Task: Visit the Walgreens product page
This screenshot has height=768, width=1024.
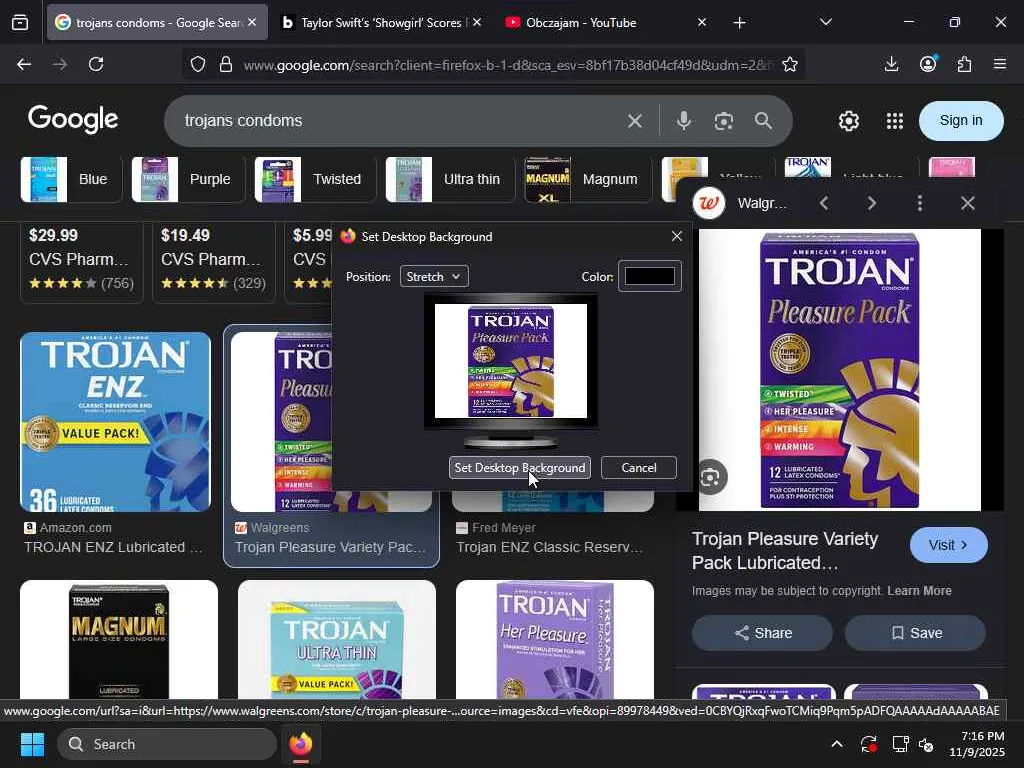Action: tap(948, 545)
